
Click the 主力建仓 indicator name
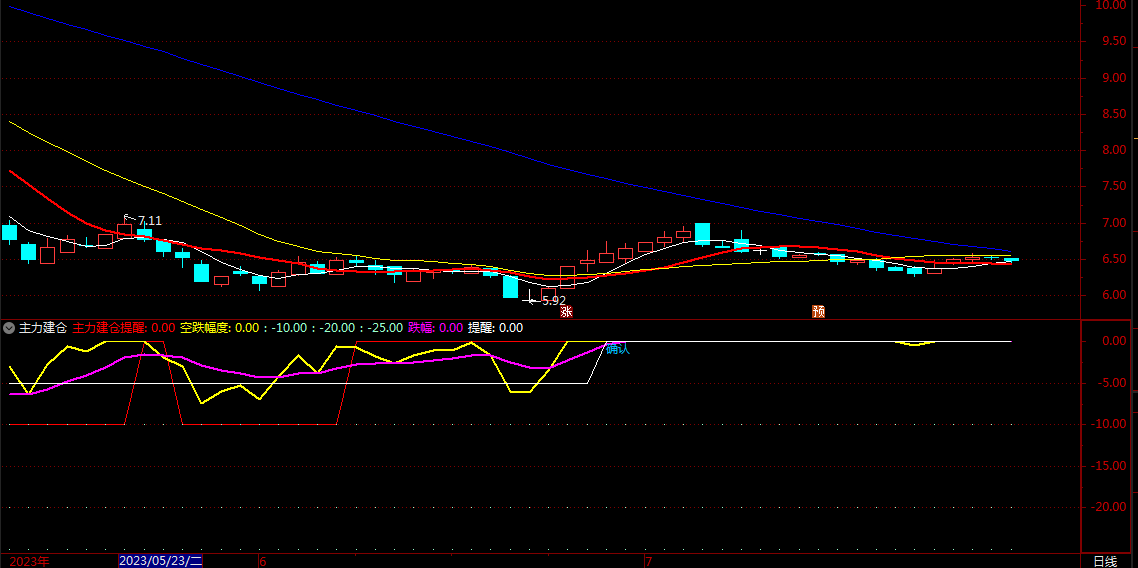click(x=43, y=328)
